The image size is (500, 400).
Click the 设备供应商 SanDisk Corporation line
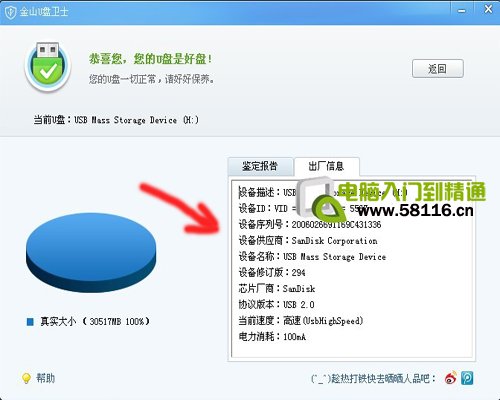308,240
